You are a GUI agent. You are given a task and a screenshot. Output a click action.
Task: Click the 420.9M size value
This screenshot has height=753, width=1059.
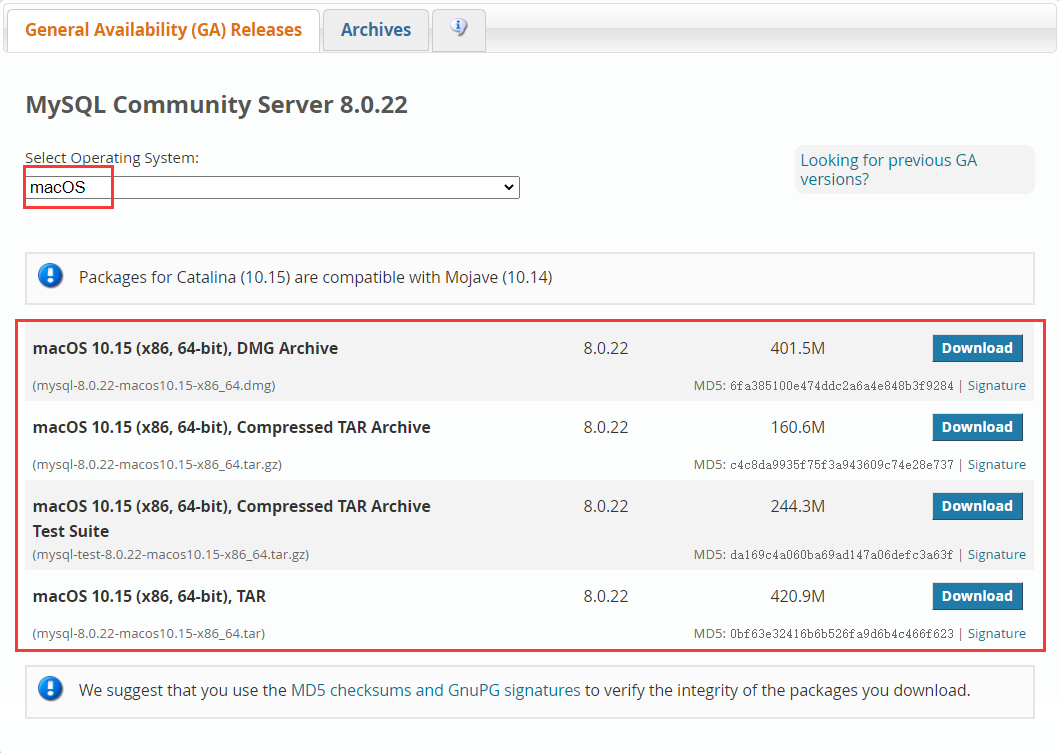pyautogui.click(x=798, y=596)
